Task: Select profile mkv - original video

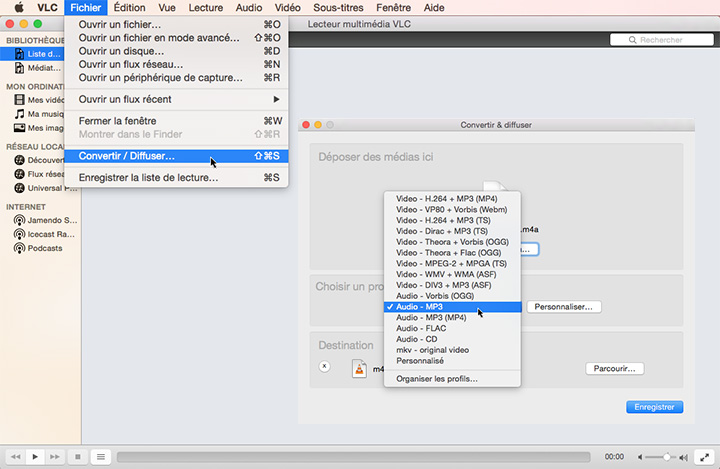Action: 452,350
